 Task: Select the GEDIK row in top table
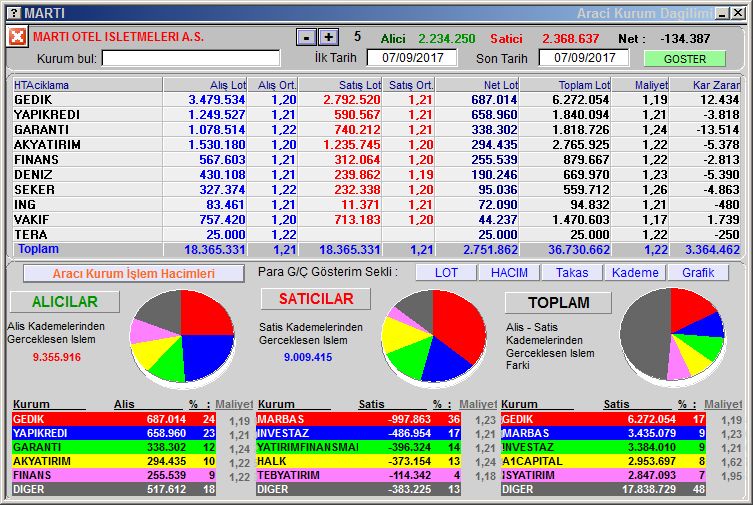376,100
